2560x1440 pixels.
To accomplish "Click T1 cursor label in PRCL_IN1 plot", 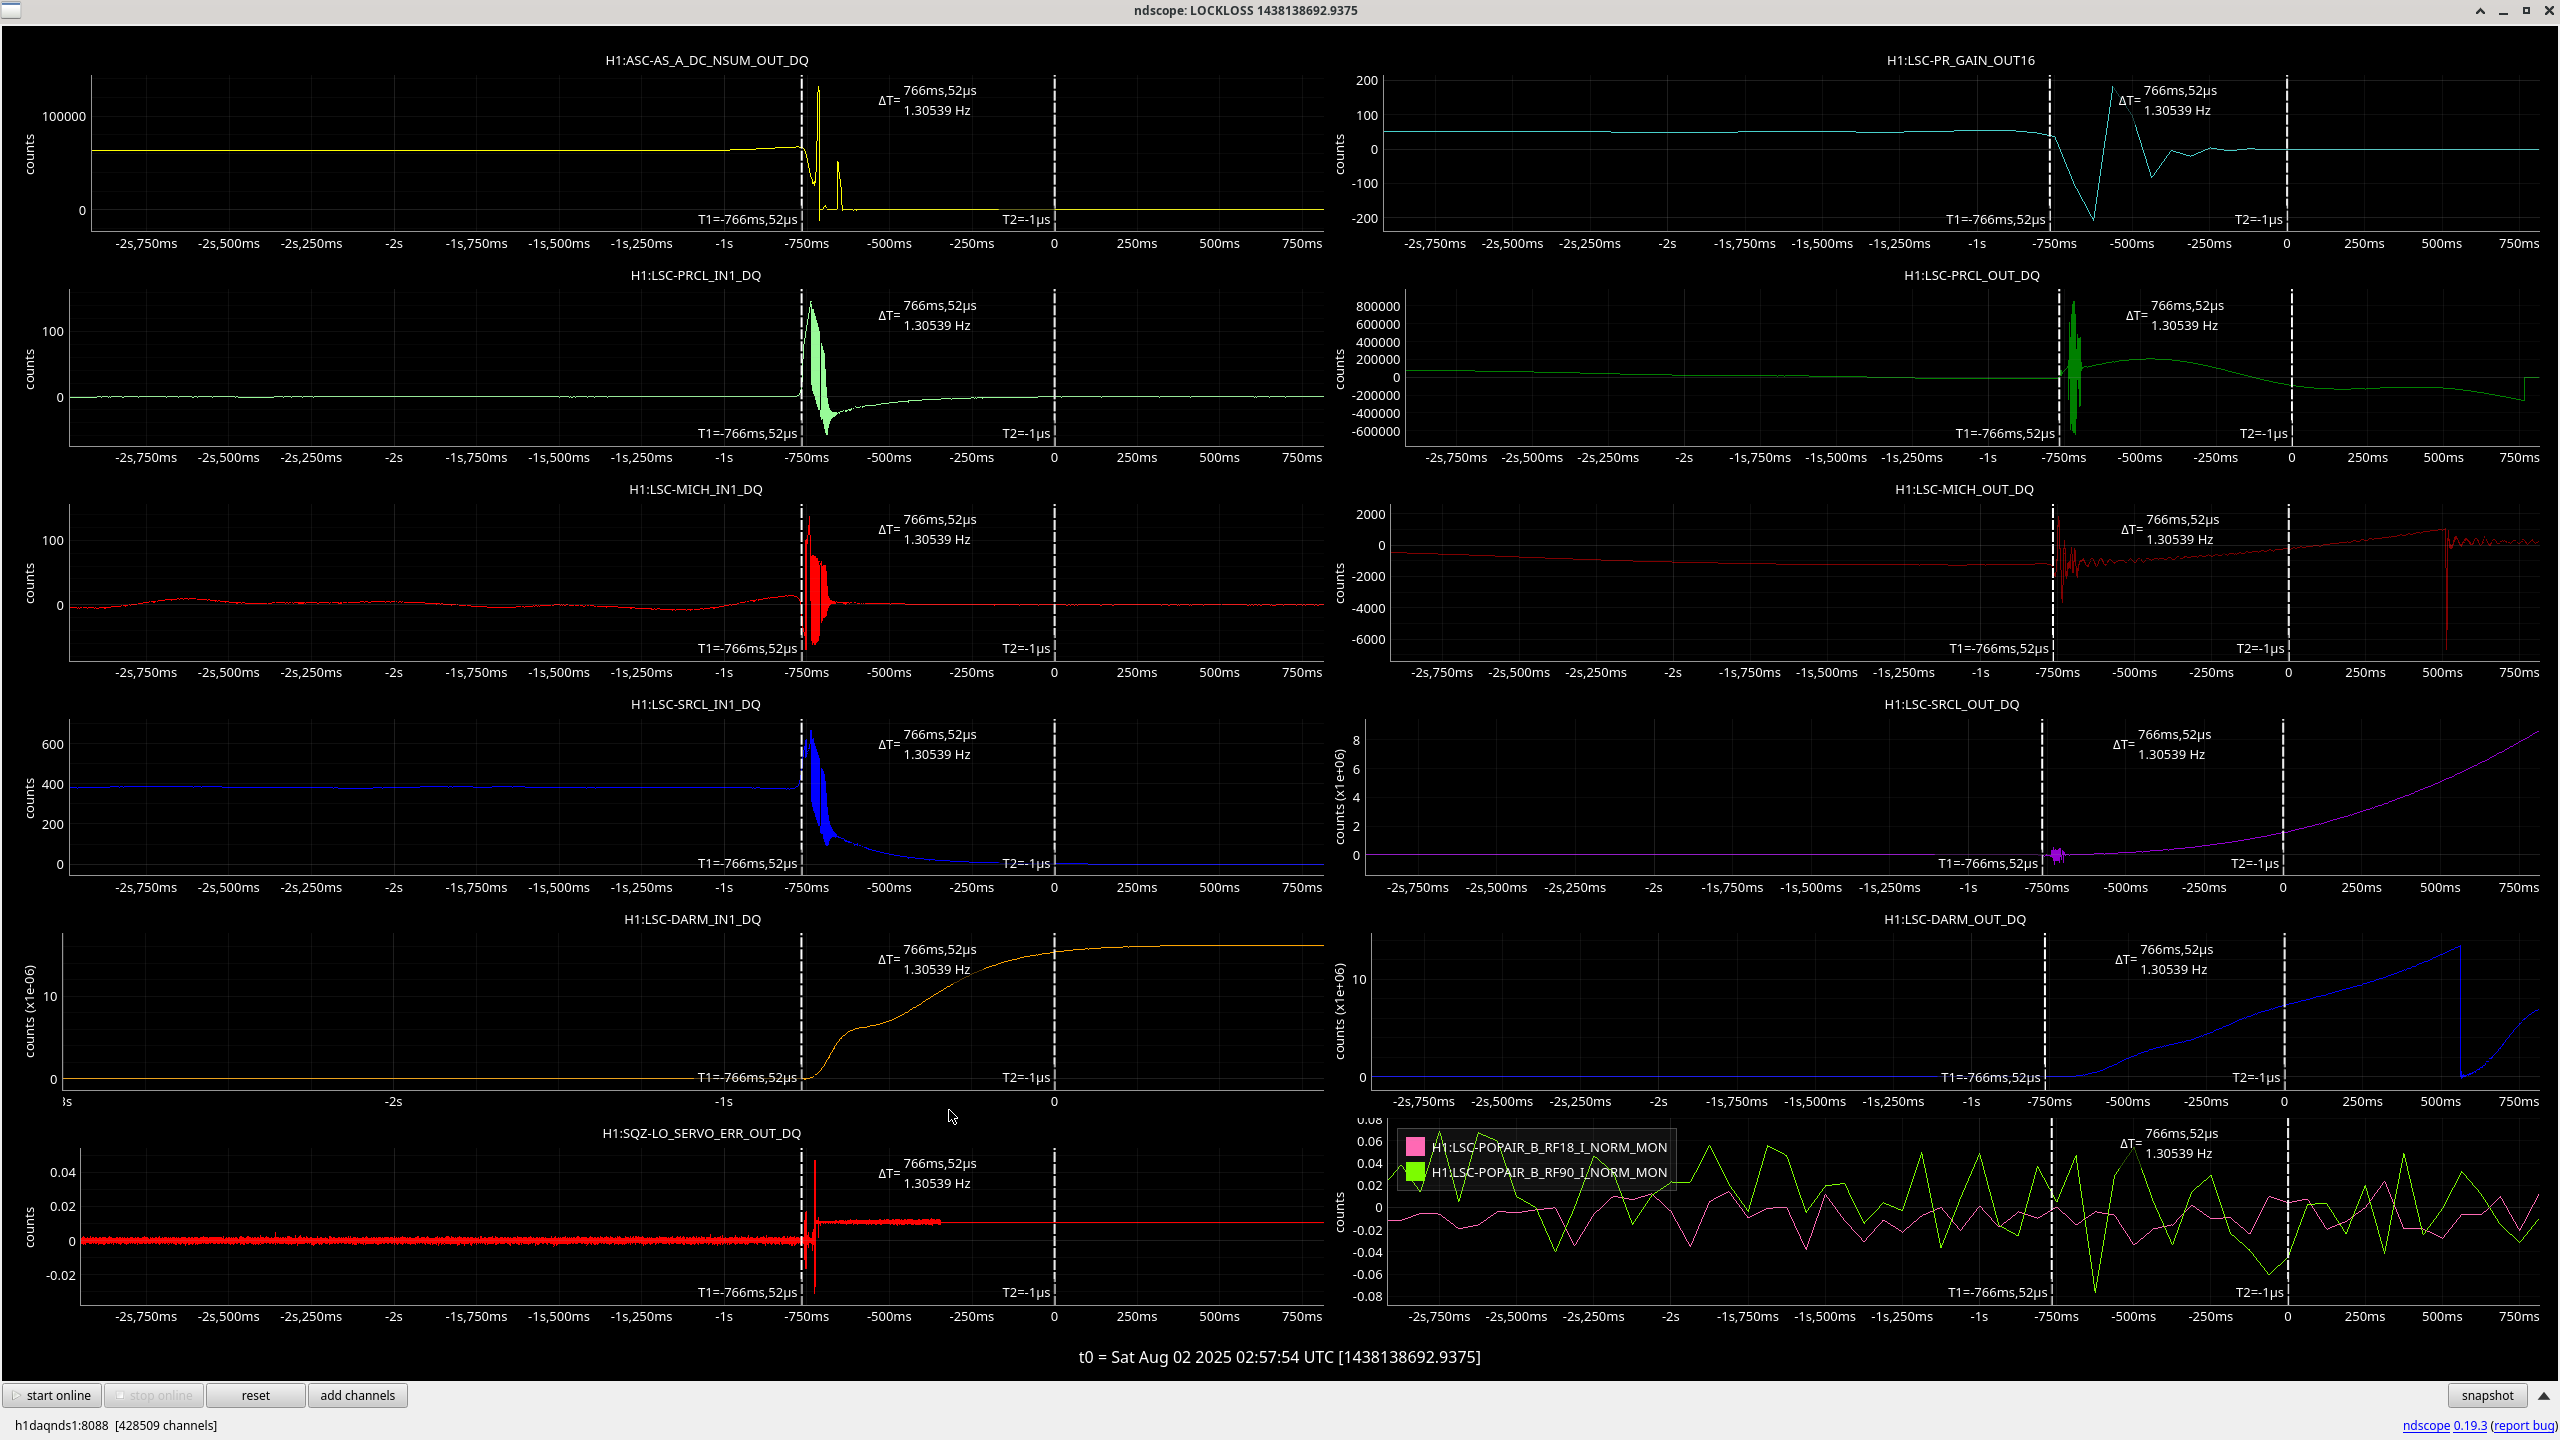I will (747, 433).
